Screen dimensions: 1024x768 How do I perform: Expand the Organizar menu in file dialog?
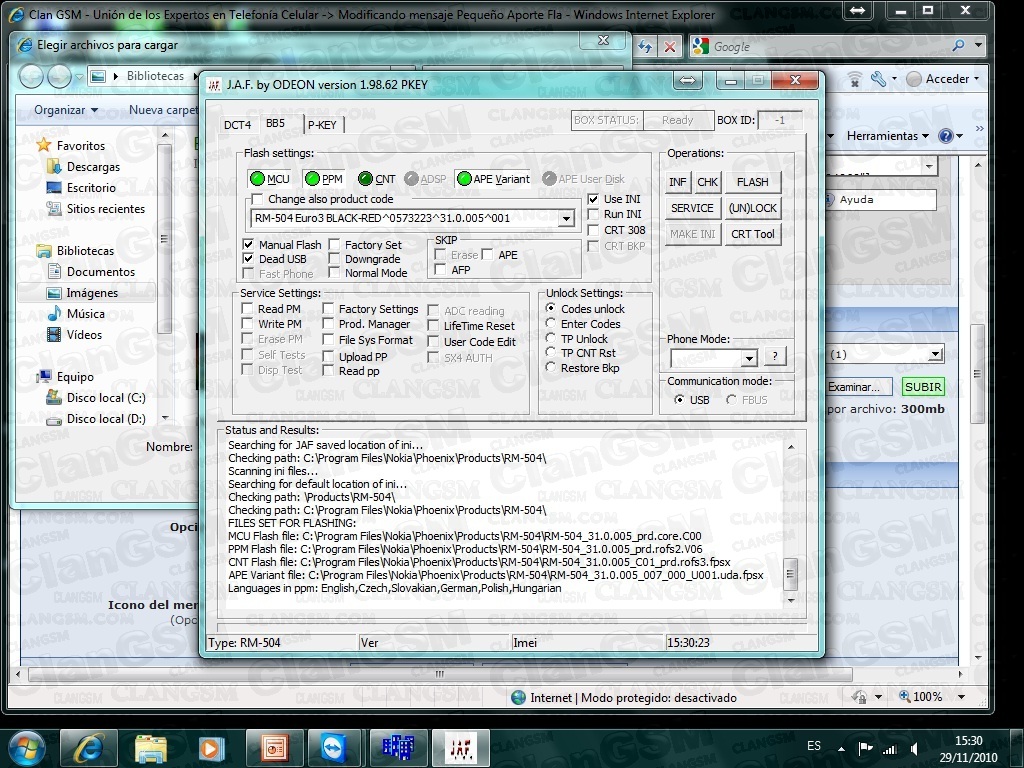point(66,110)
